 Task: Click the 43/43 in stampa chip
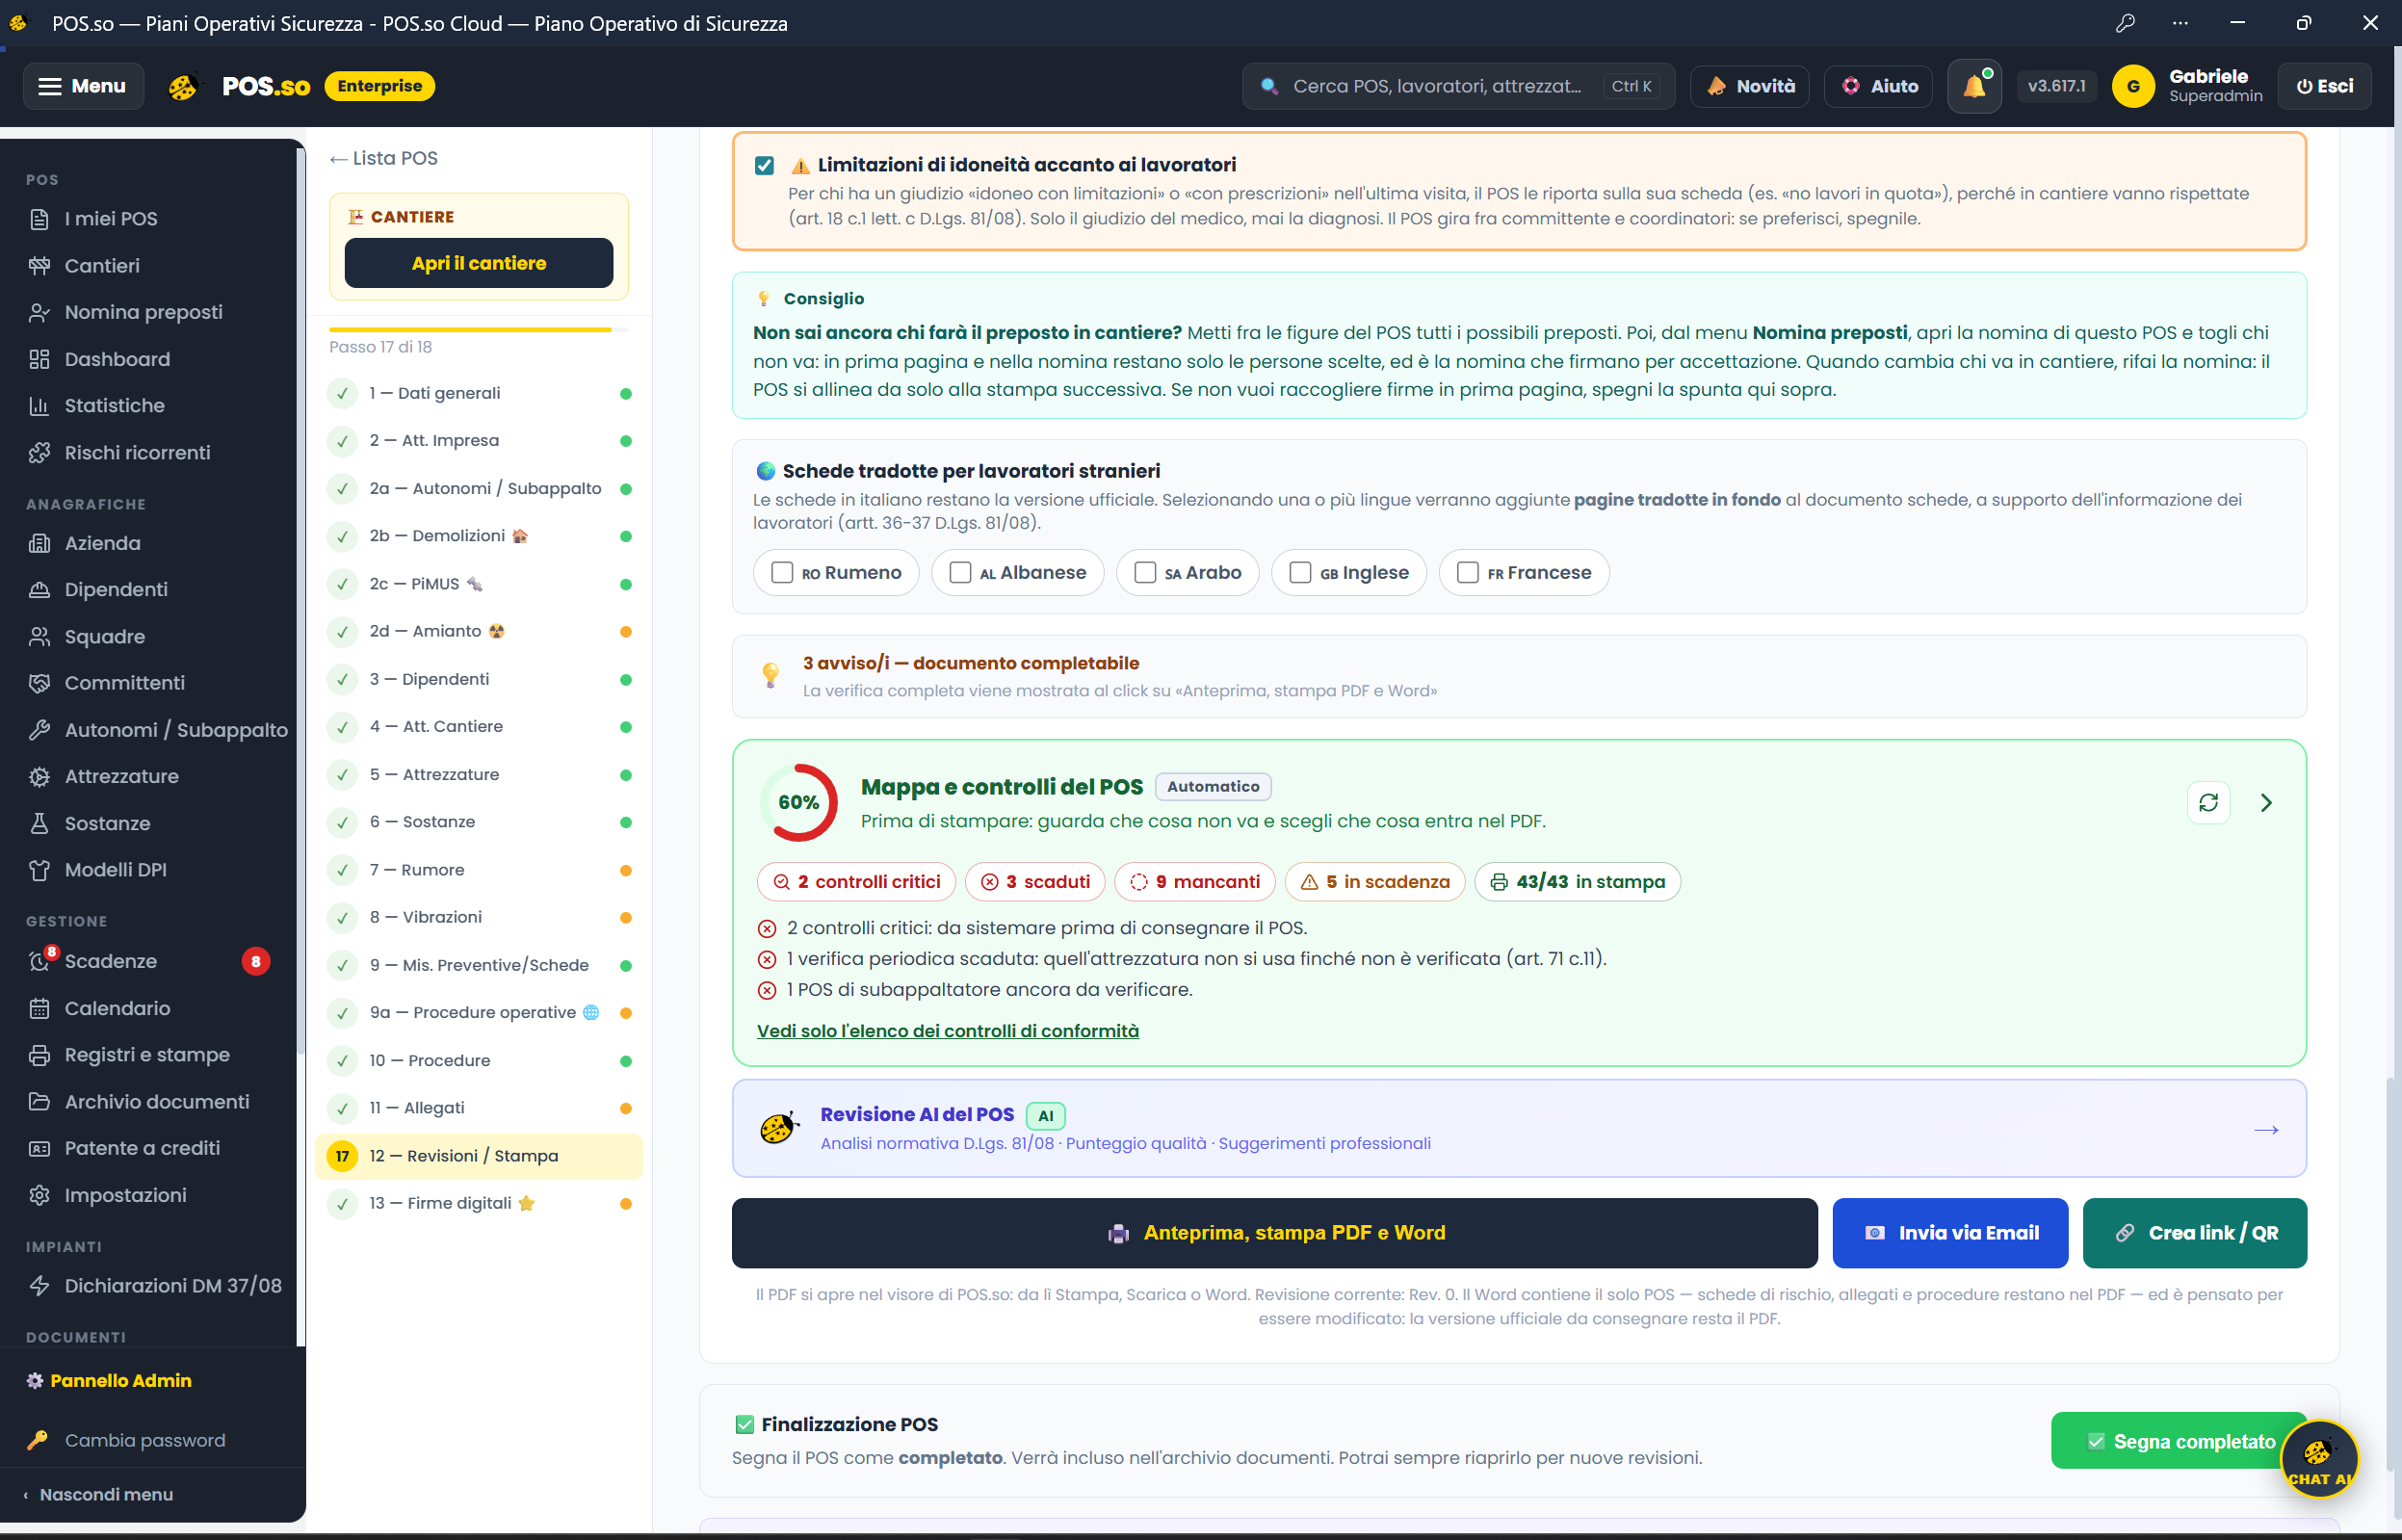[1577, 881]
